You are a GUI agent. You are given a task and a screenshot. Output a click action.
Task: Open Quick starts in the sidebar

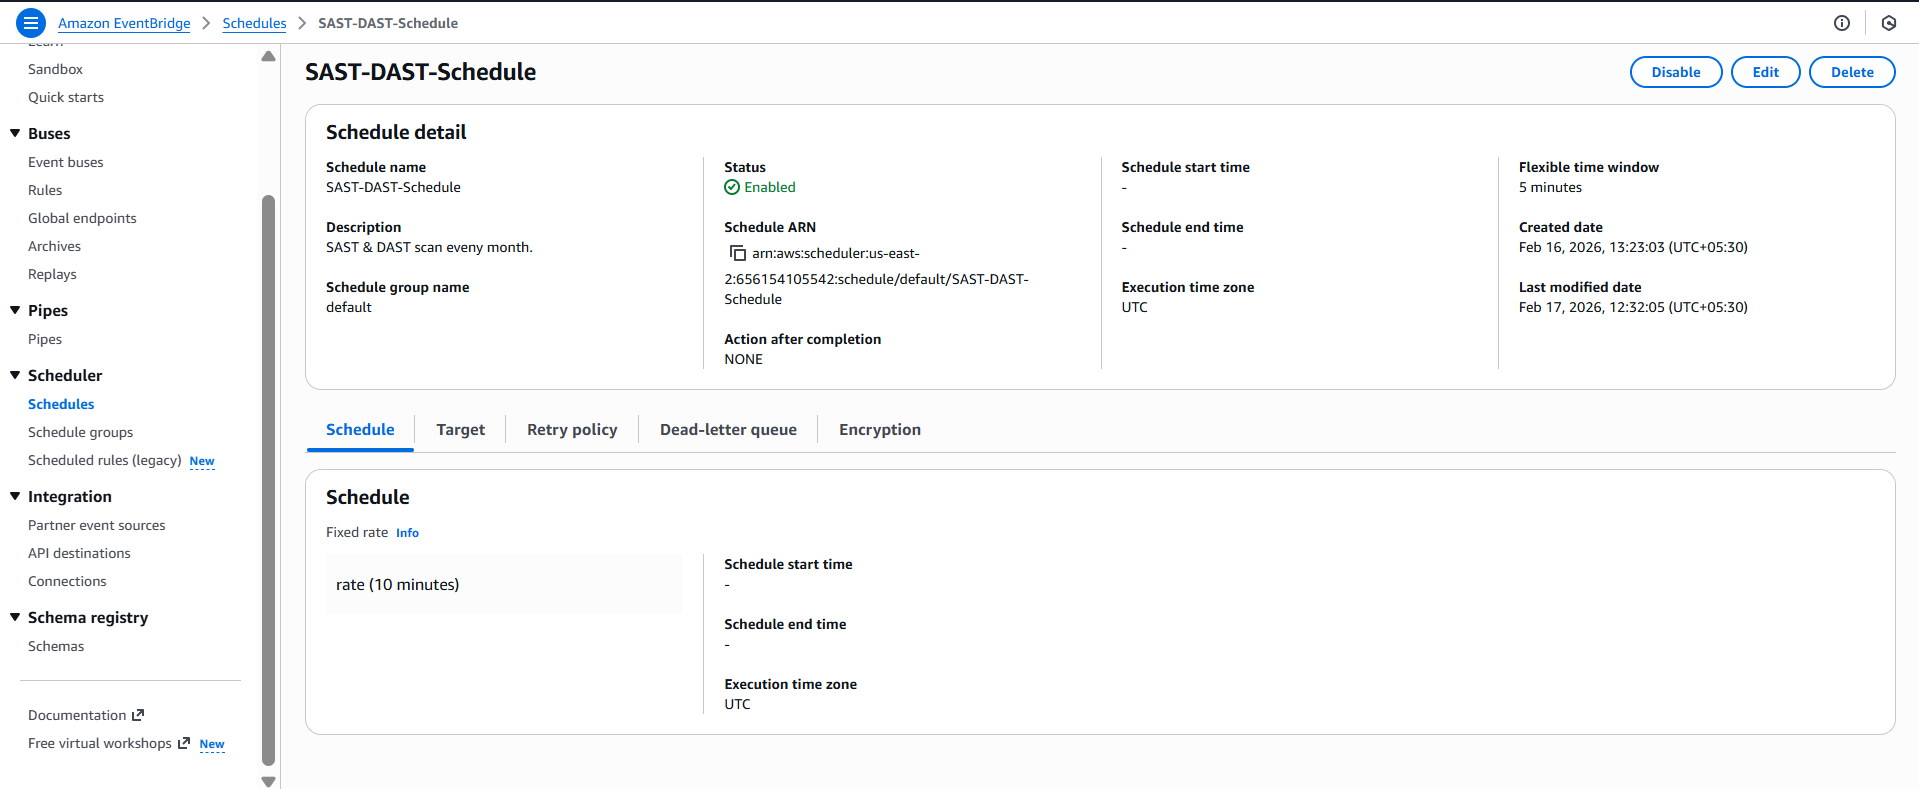[66, 97]
